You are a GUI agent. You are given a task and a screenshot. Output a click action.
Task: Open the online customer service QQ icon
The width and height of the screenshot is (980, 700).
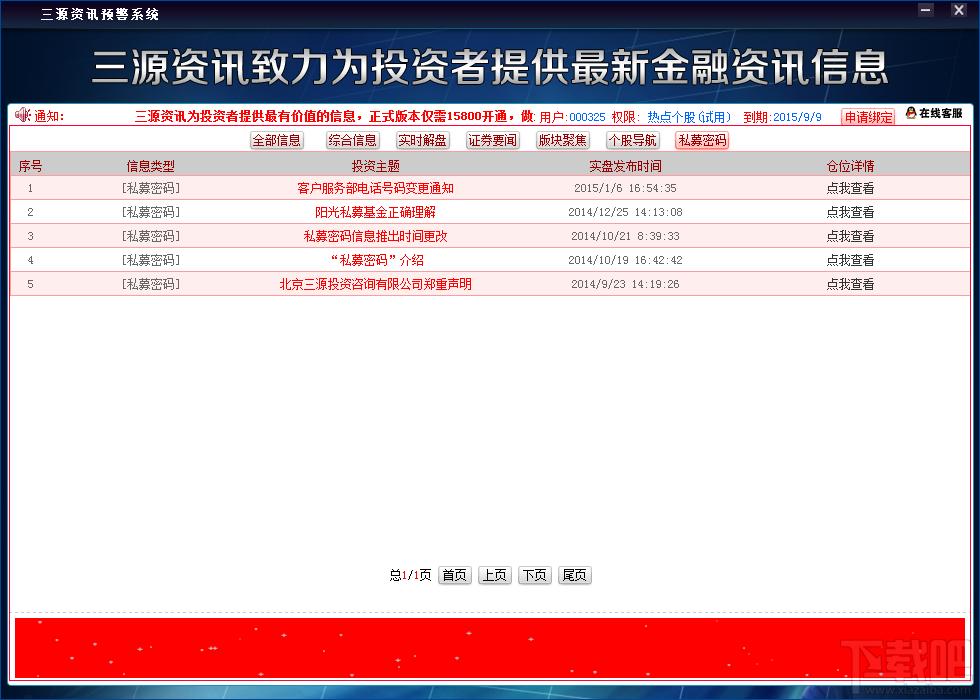click(911, 113)
